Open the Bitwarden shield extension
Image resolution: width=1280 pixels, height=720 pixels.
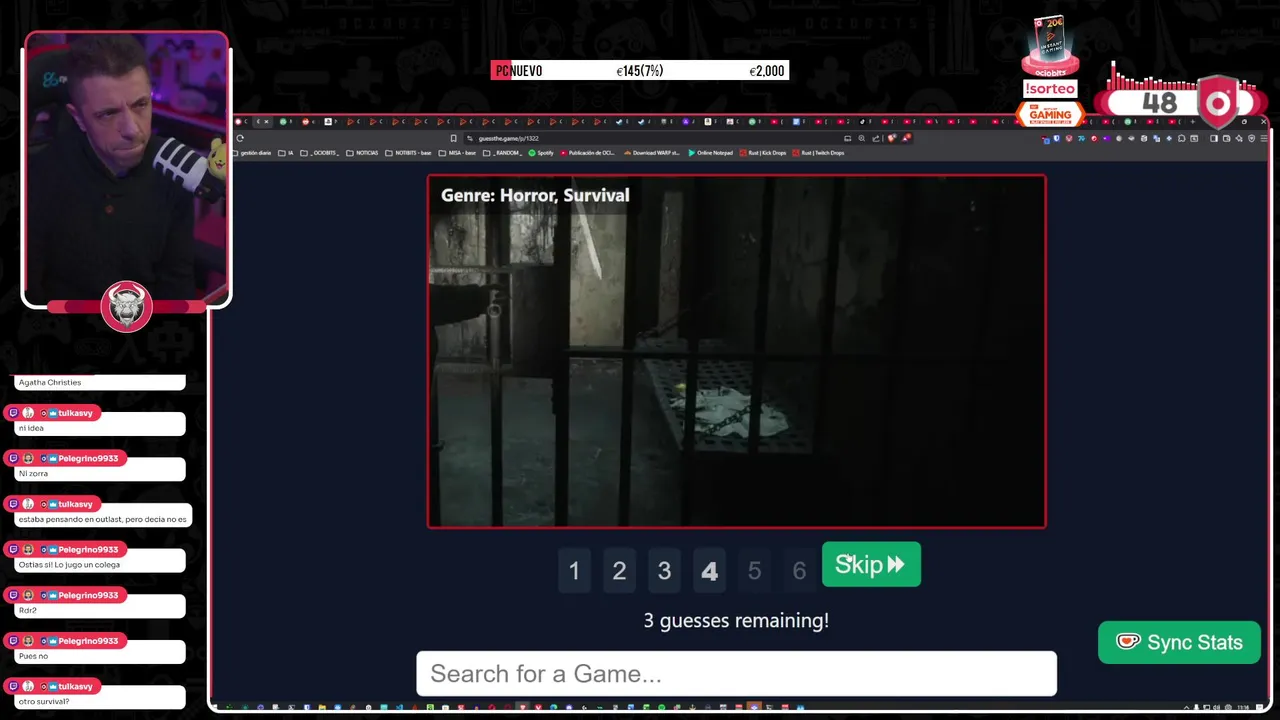point(1056,138)
